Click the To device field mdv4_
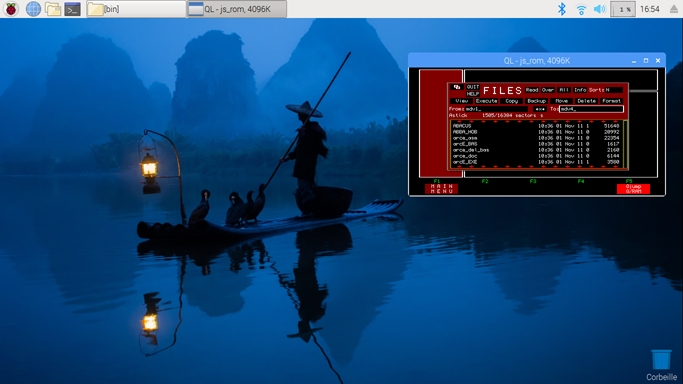Screen dimensions: 683x384 pos(591,109)
